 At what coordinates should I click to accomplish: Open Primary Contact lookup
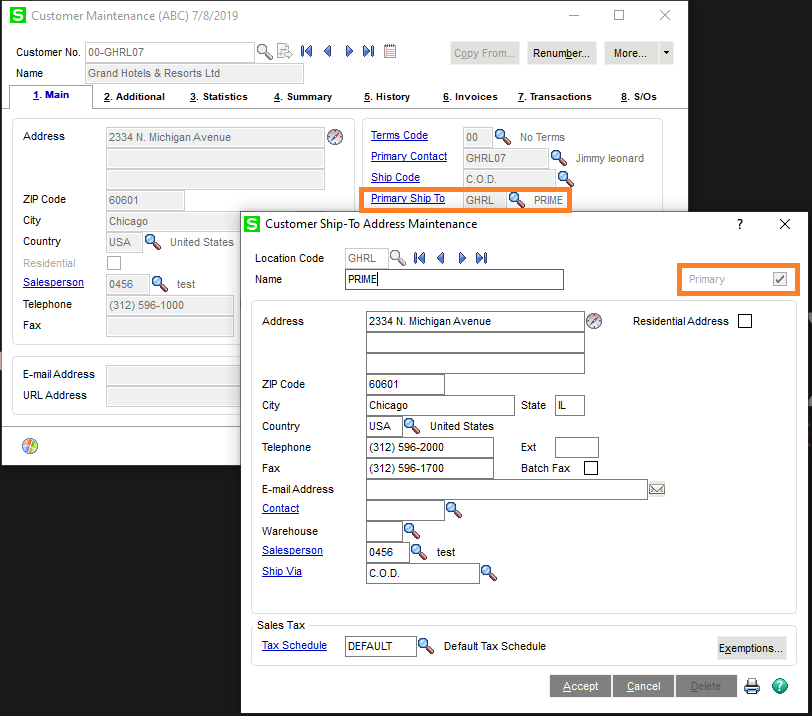[x=559, y=157]
